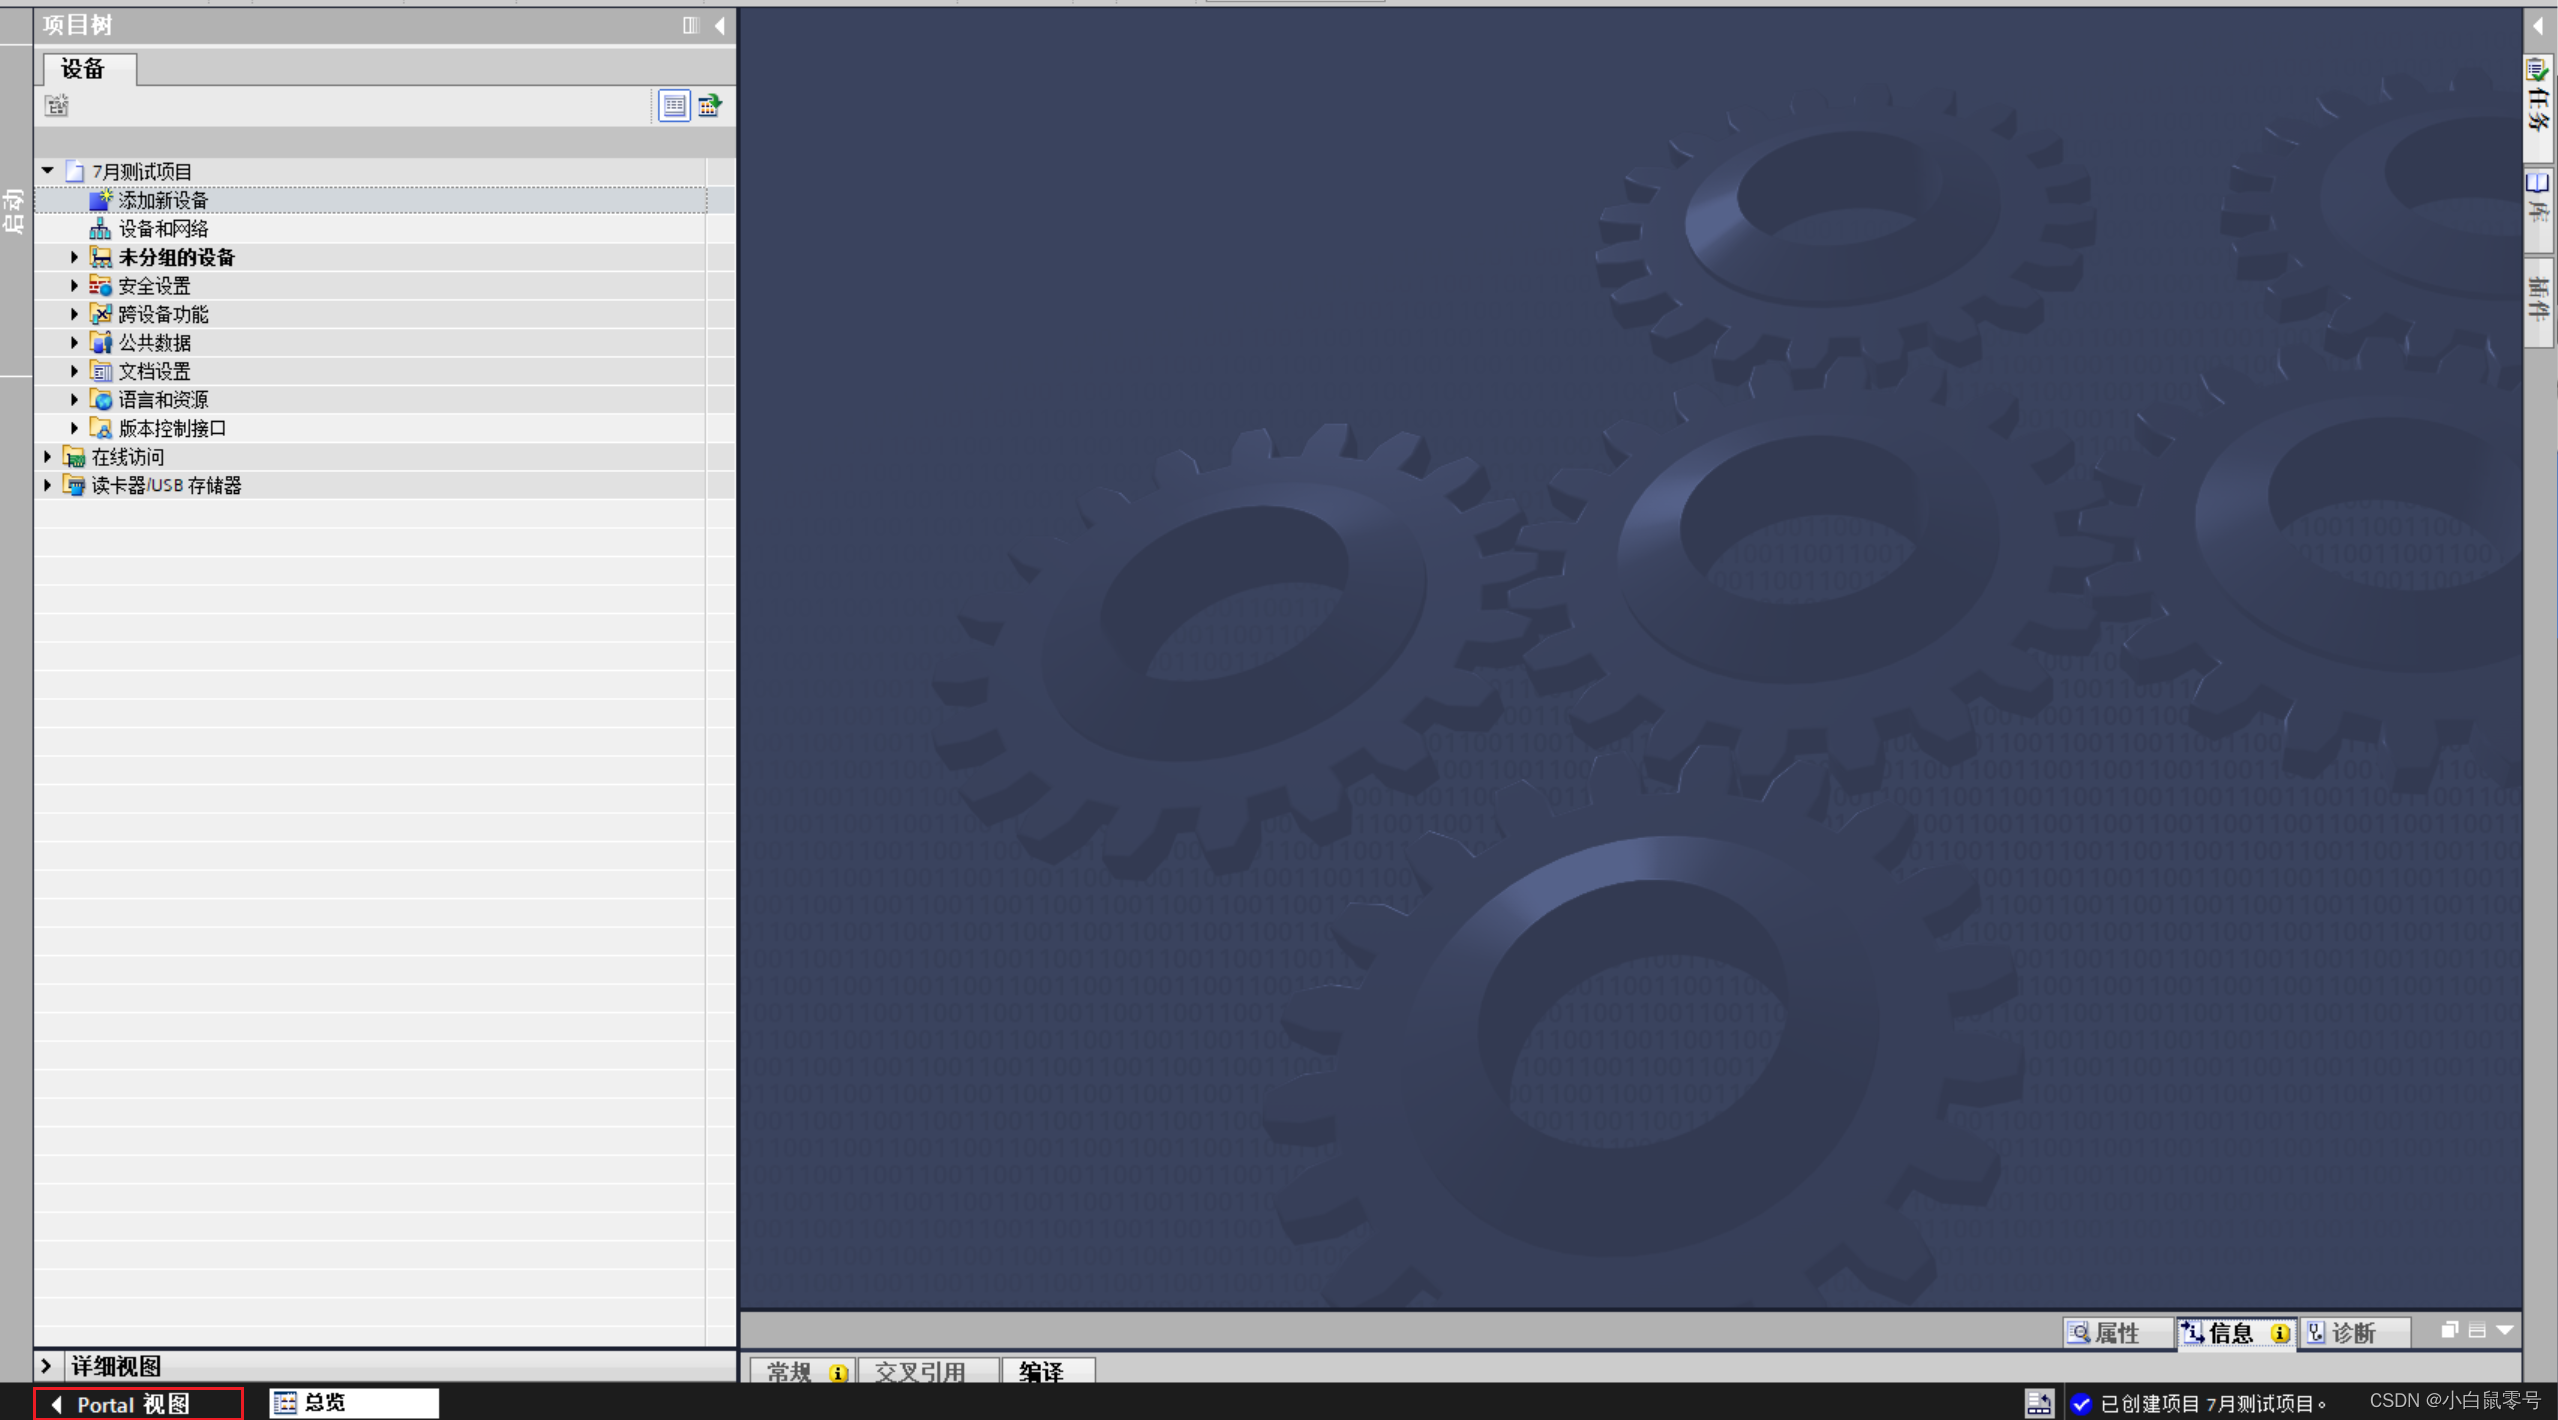Open the Devices and networks icon

[100, 229]
